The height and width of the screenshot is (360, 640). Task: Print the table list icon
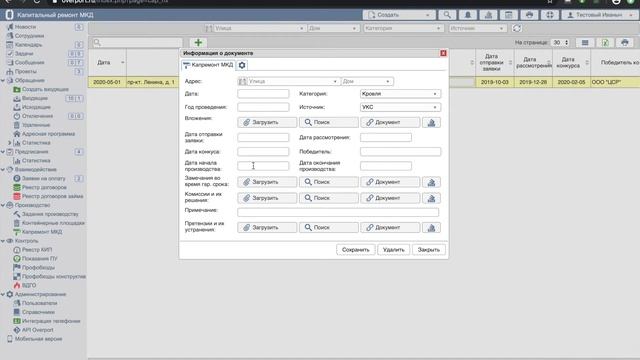tap(624, 42)
